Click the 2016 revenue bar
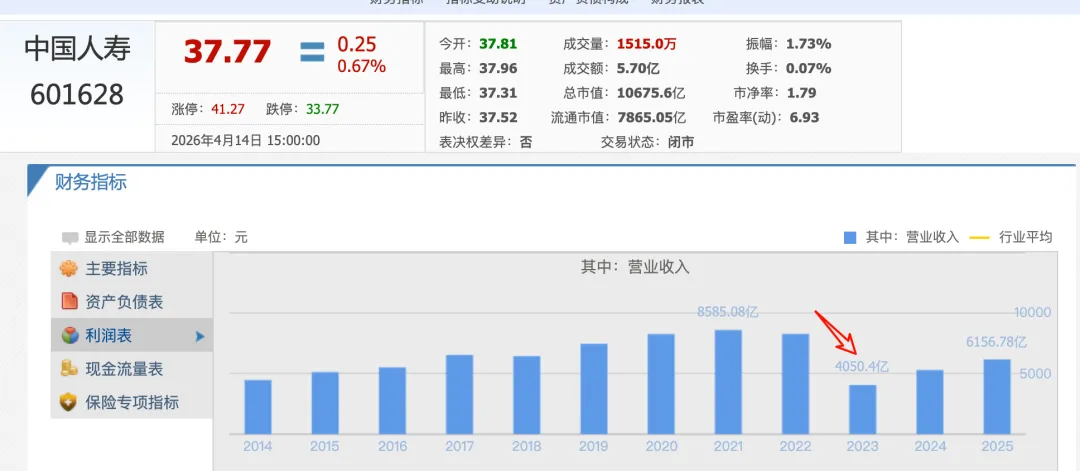Screen dimensions: 1080x471 (x=393, y=401)
